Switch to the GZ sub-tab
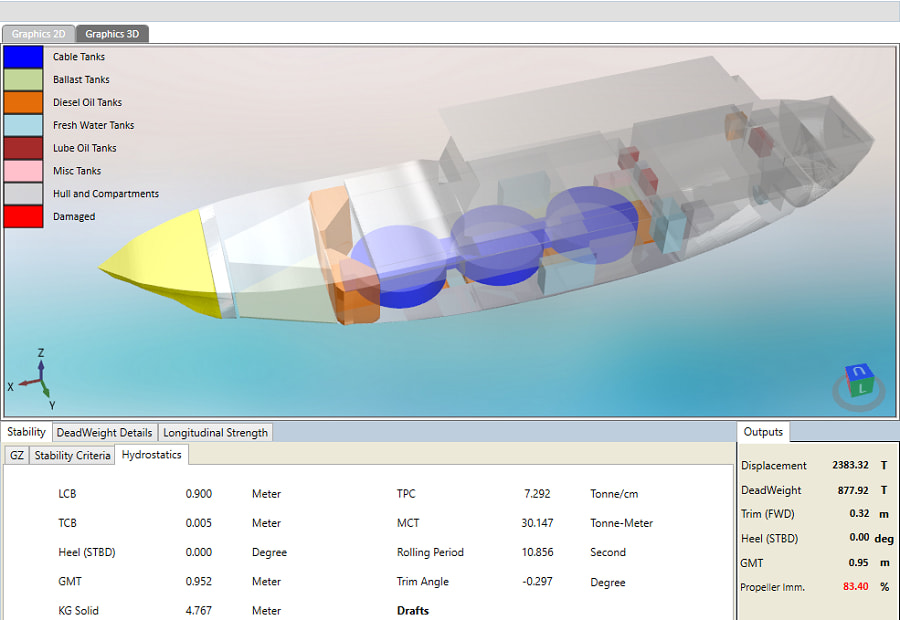900x620 pixels. point(16,455)
